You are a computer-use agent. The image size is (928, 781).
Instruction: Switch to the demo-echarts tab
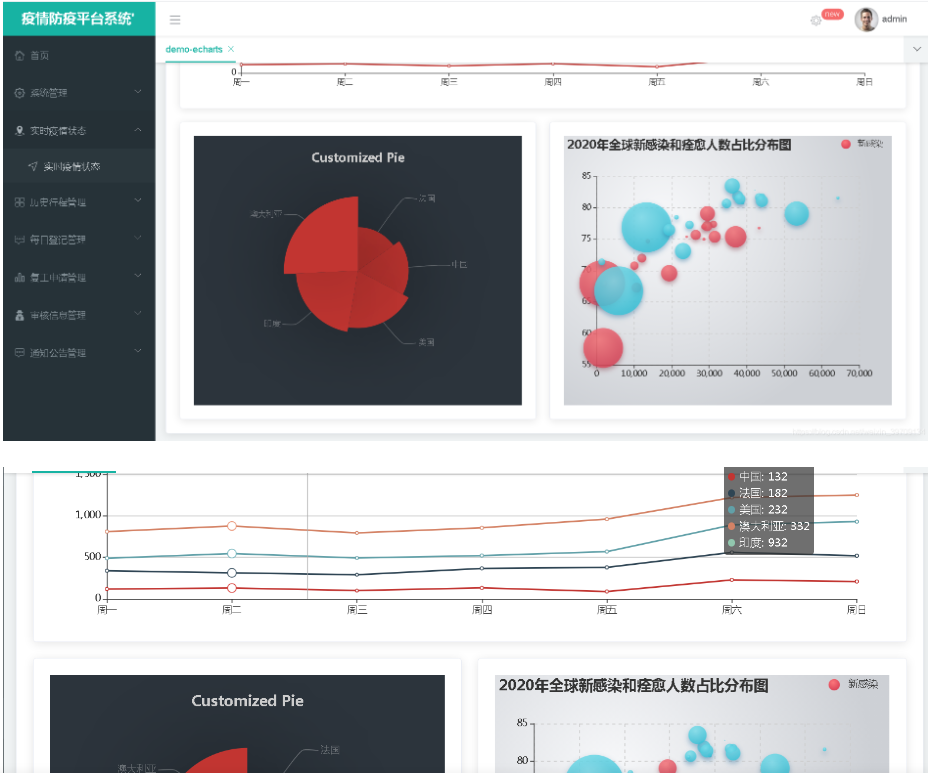click(x=194, y=49)
